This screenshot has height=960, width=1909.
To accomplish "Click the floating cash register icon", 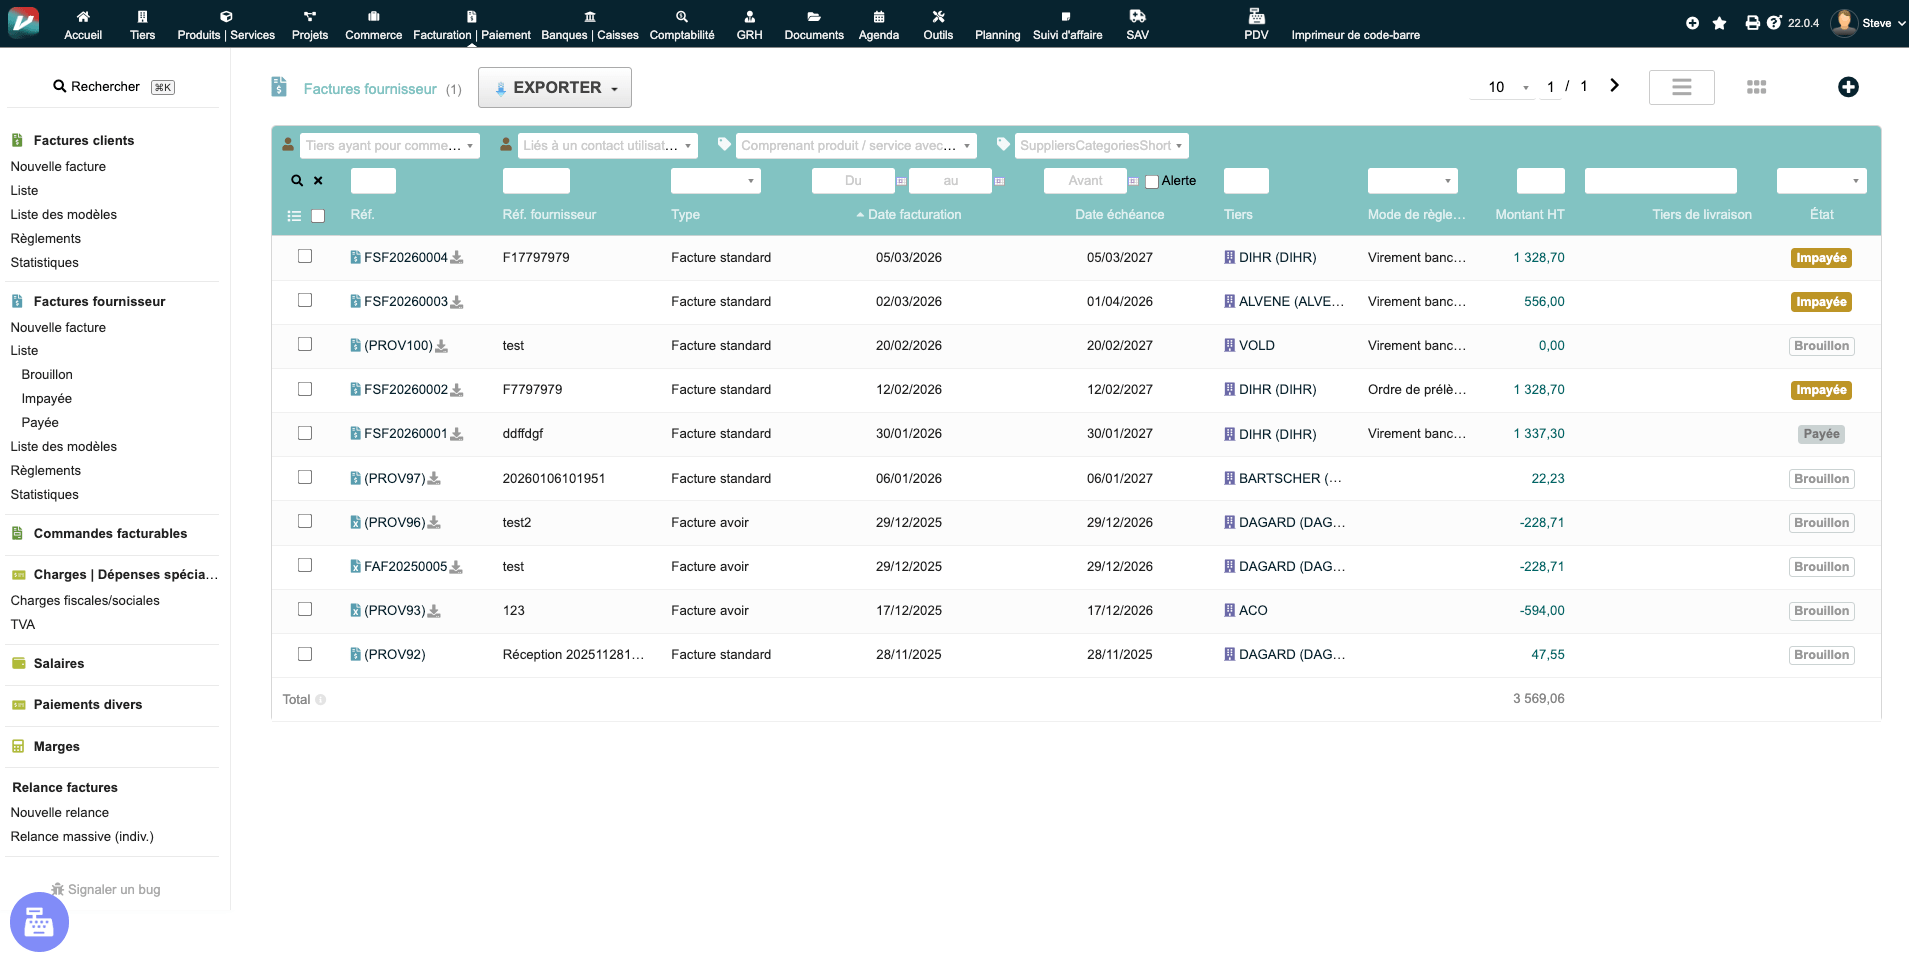I will tap(39, 921).
